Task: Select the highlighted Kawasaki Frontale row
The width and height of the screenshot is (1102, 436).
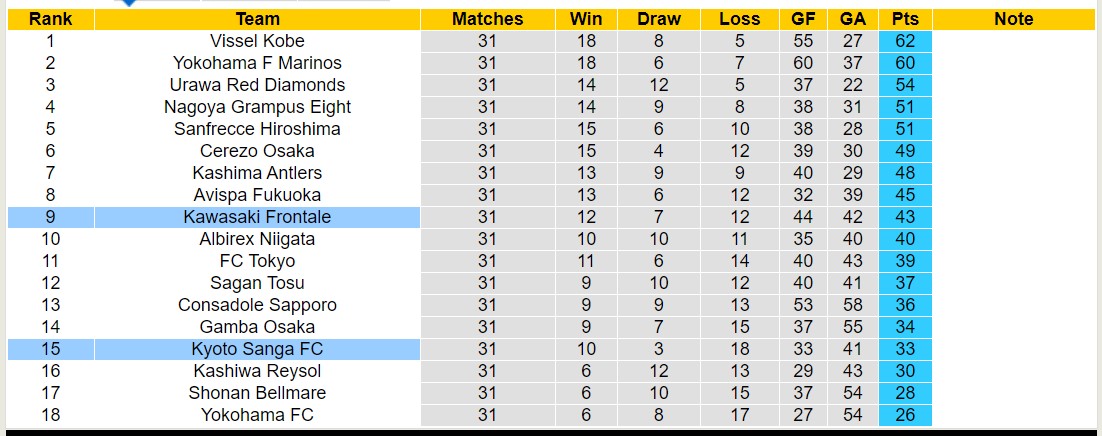Action: click(x=257, y=217)
